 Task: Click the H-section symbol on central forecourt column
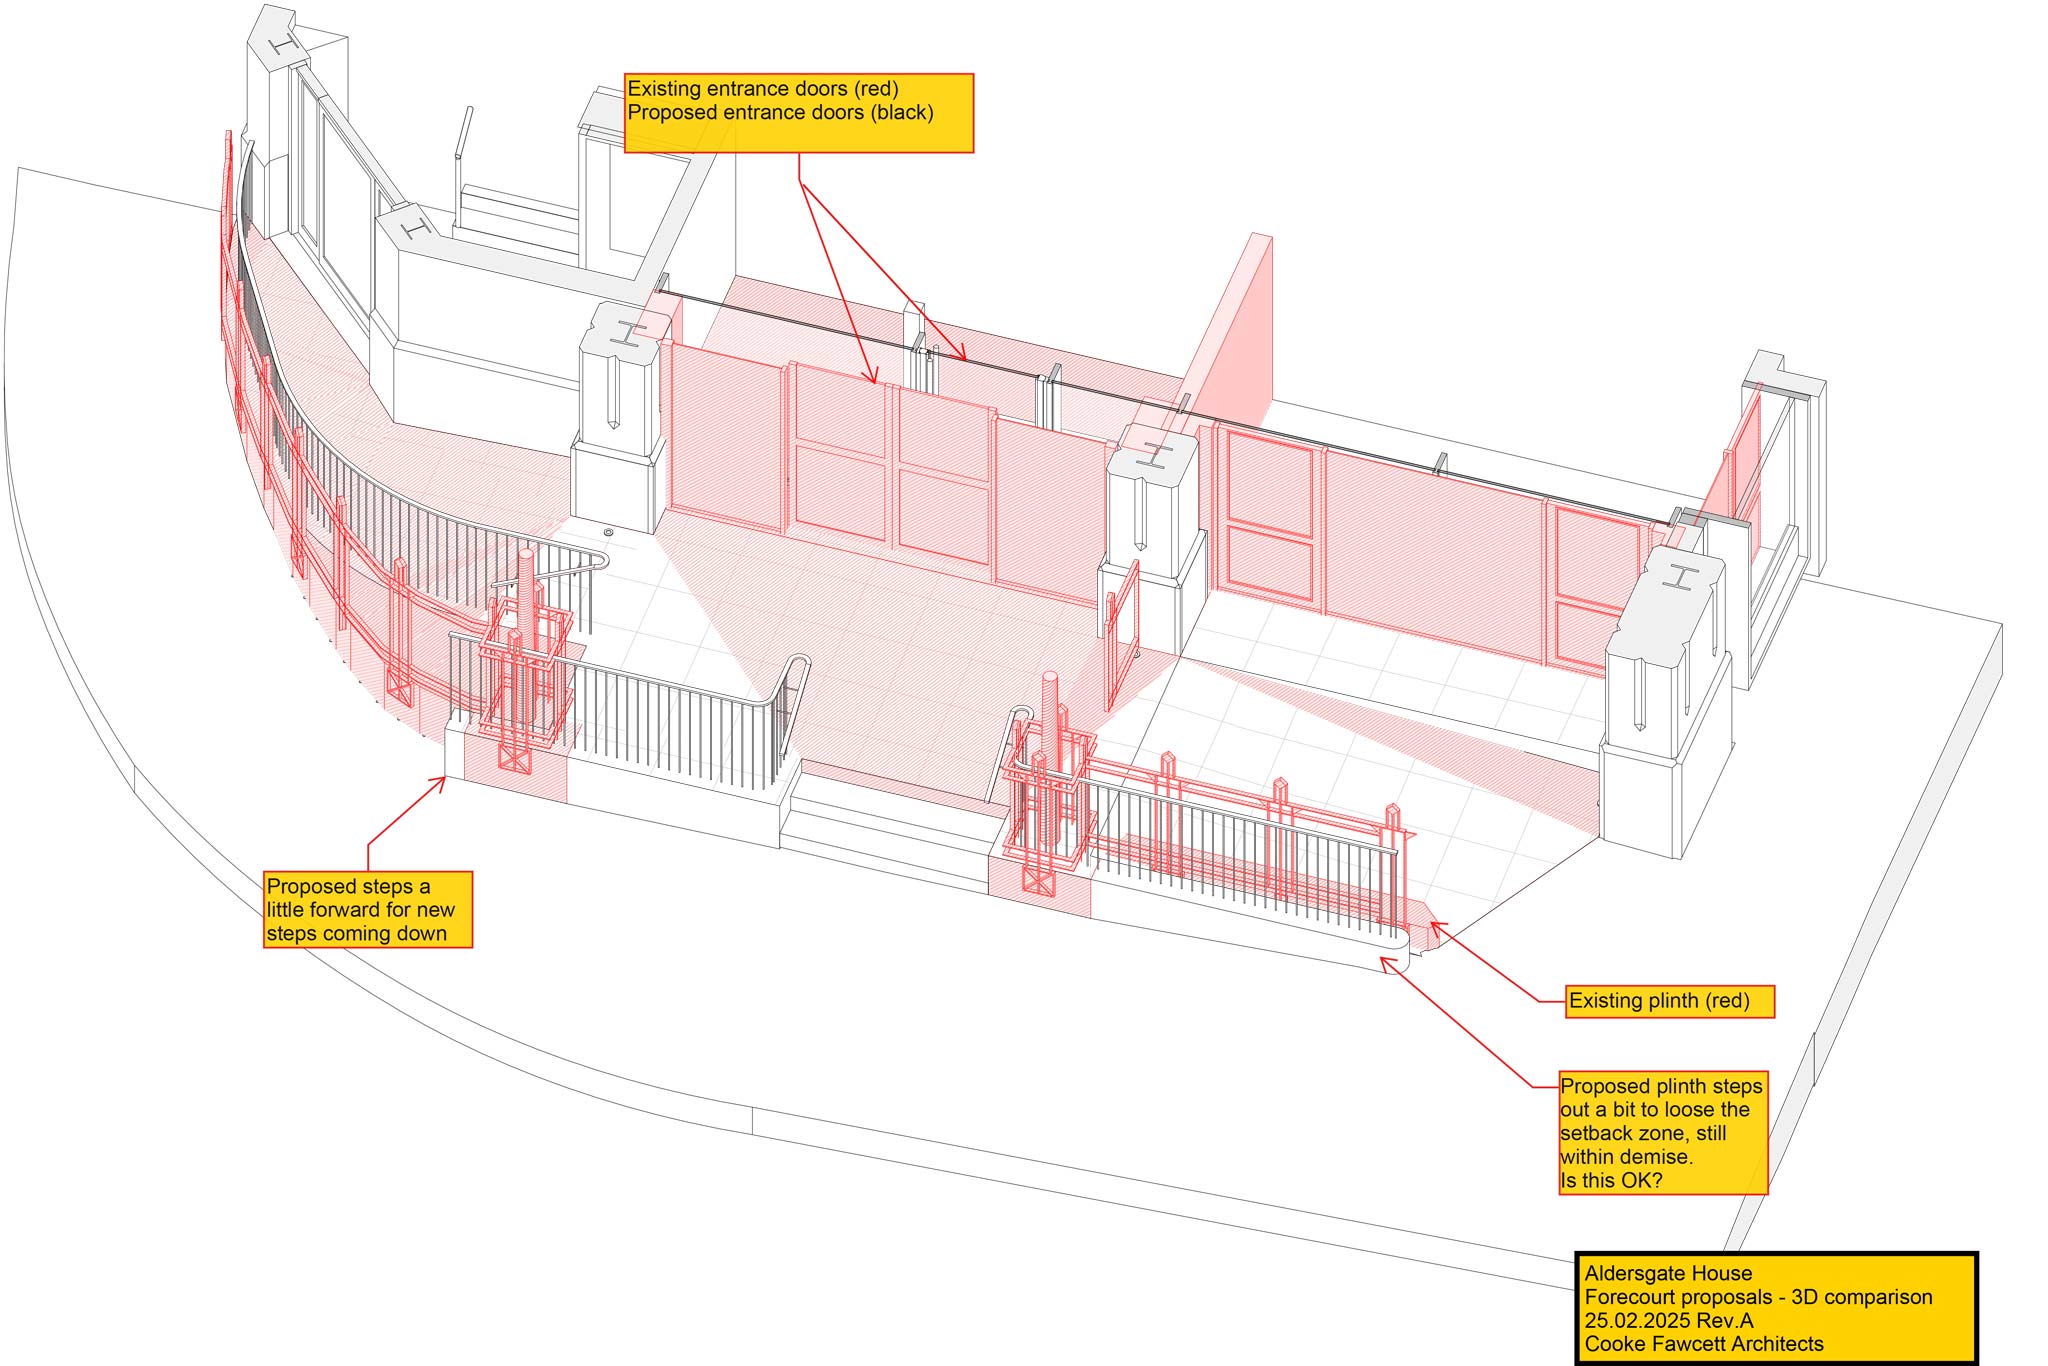click(1155, 453)
